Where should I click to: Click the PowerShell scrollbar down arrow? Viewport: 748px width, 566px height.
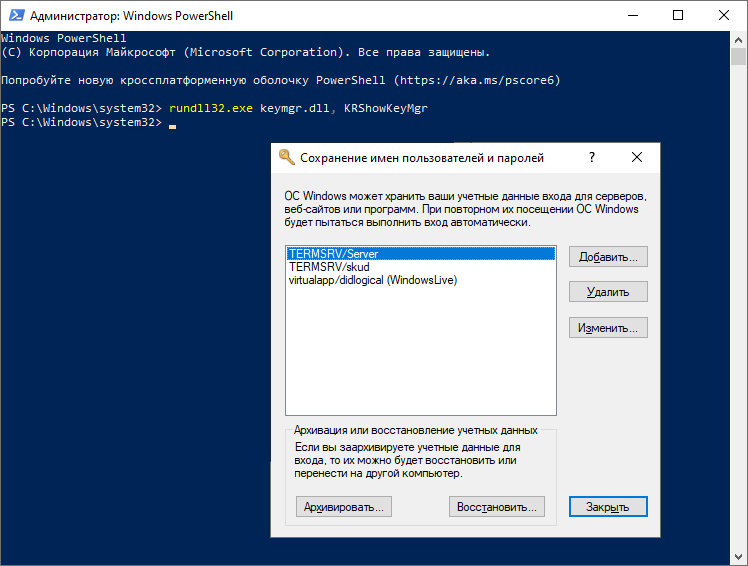click(738, 556)
